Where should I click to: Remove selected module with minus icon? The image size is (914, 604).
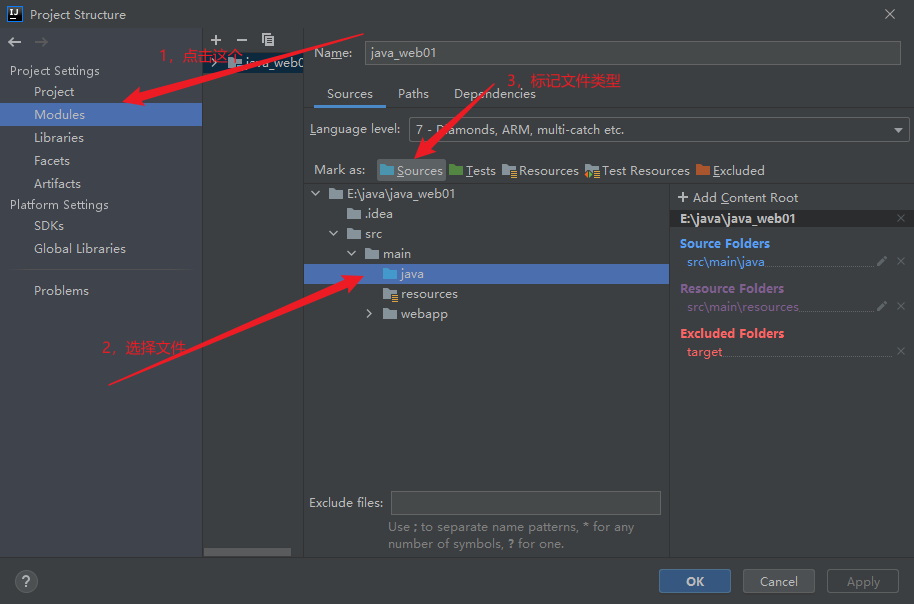(x=242, y=40)
